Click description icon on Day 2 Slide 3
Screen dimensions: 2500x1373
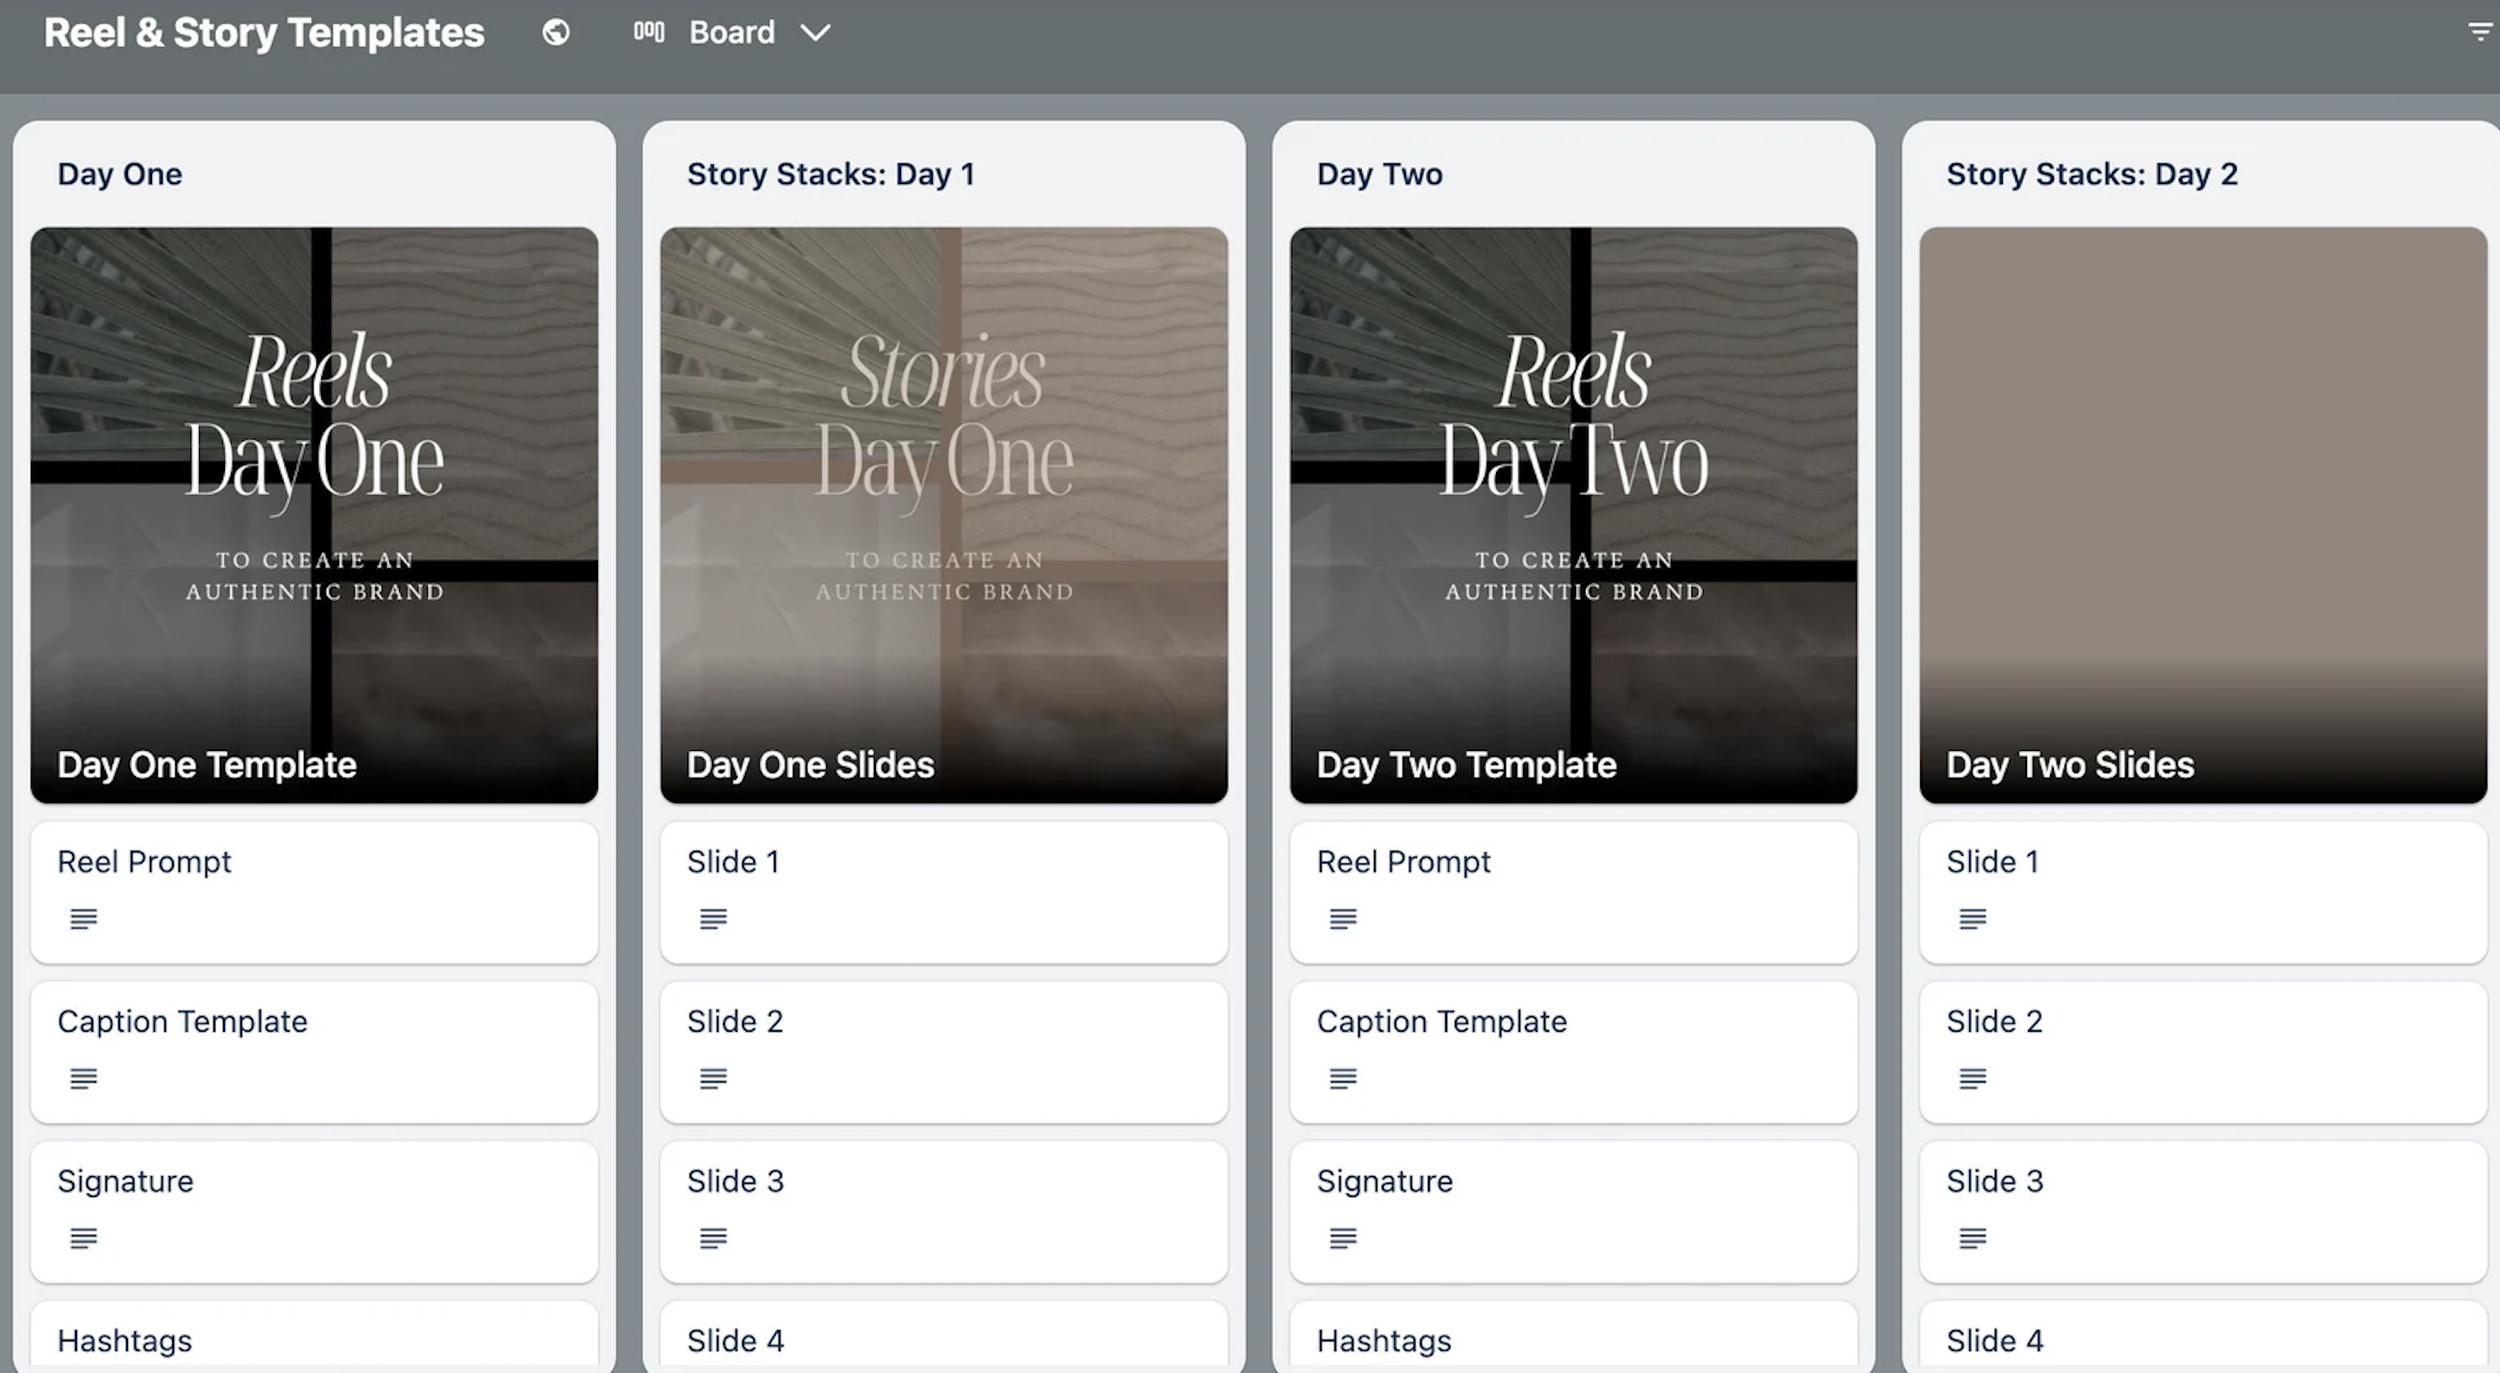click(x=1972, y=1238)
